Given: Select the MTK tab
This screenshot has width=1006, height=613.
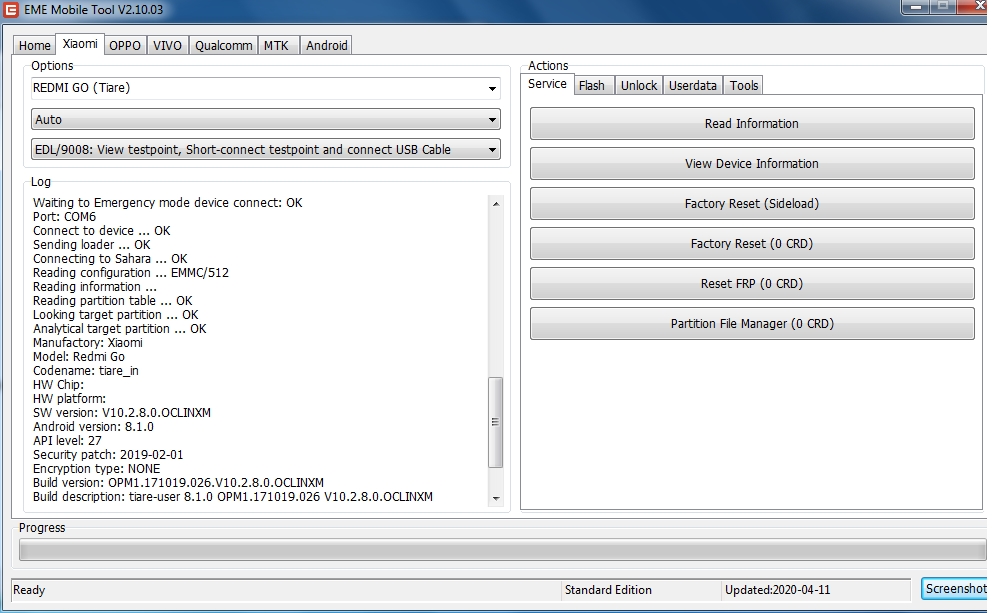Looking at the screenshot, I should click(277, 46).
